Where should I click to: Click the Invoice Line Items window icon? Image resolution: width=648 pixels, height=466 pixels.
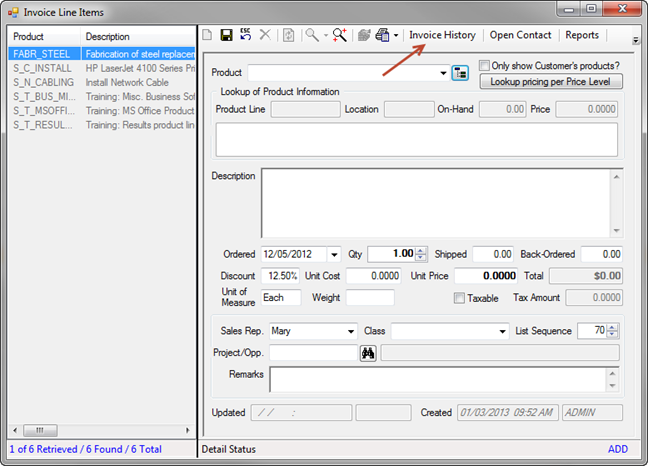(13, 12)
